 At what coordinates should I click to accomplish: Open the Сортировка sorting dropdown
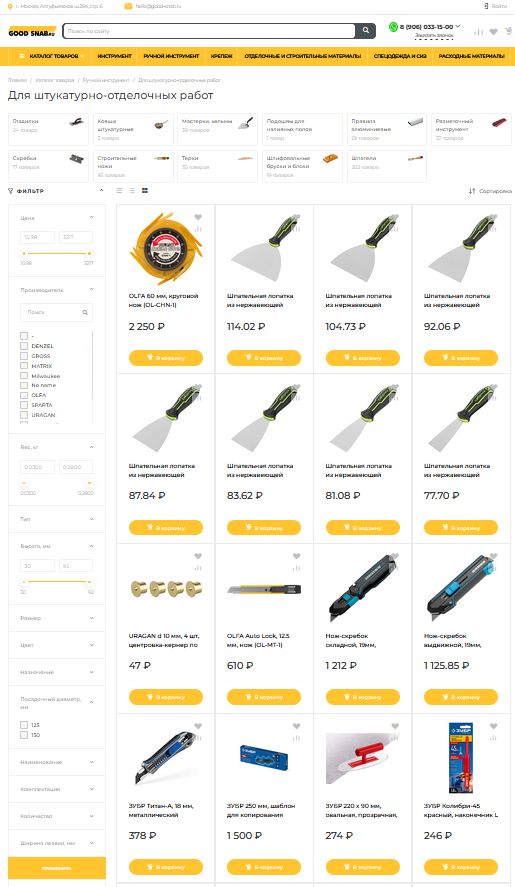point(490,191)
